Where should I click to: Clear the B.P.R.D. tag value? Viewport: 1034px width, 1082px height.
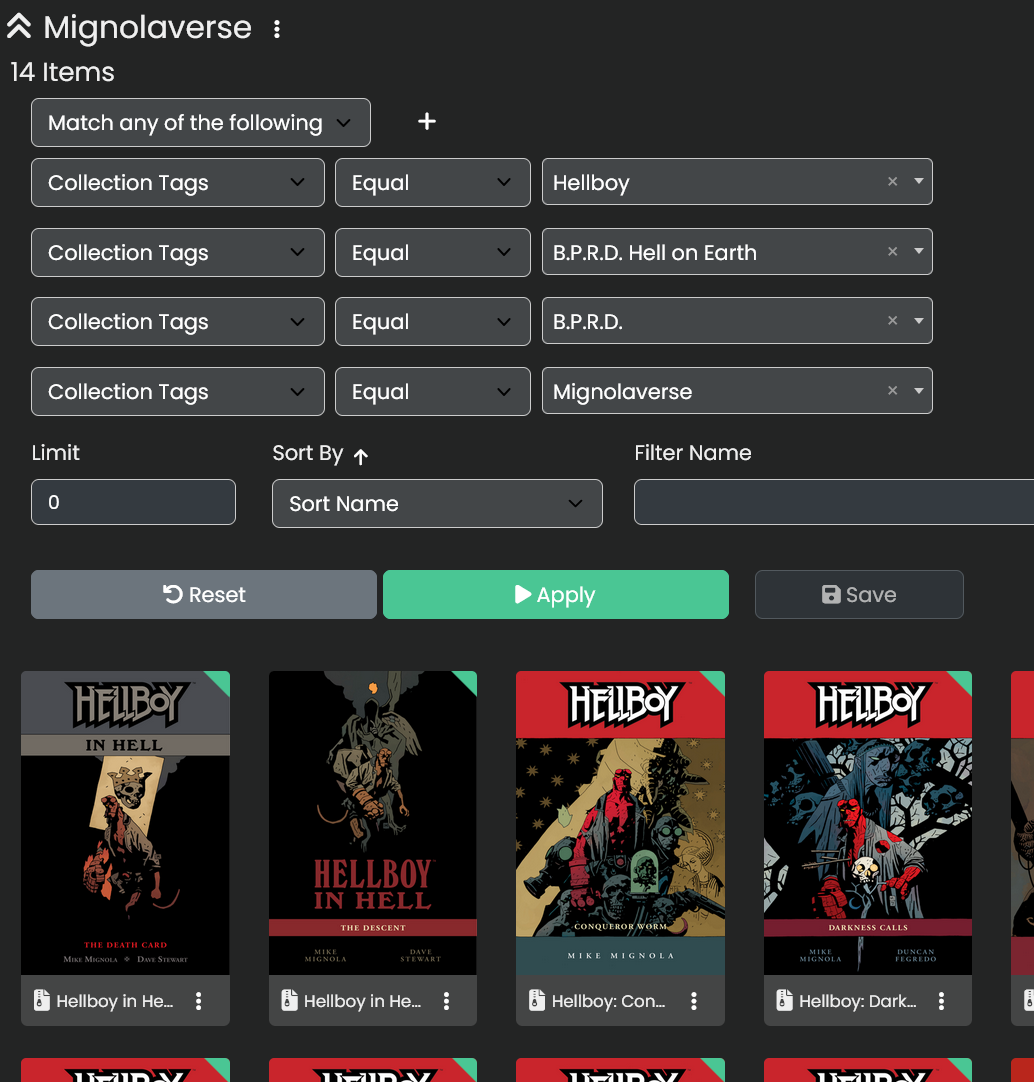pyautogui.click(x=892, y=321)
